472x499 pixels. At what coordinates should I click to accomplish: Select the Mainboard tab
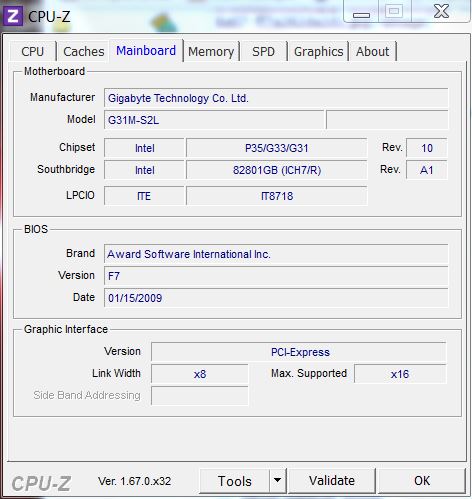146,51
